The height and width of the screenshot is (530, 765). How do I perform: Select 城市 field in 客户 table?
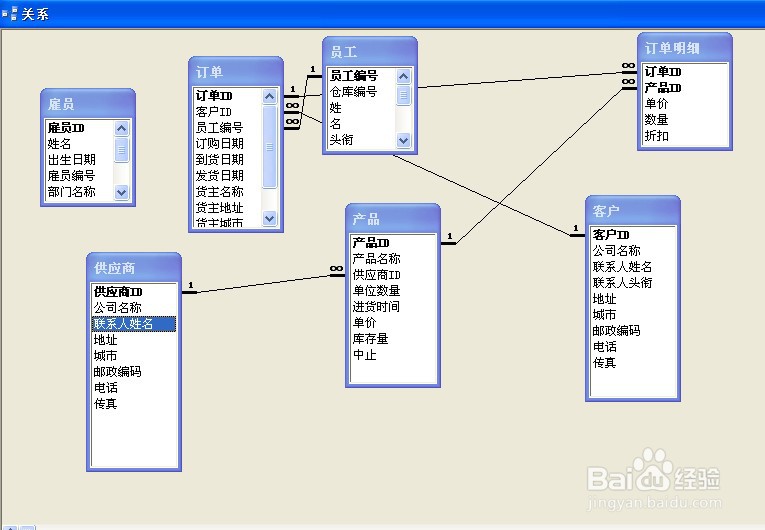coord(633,315)
